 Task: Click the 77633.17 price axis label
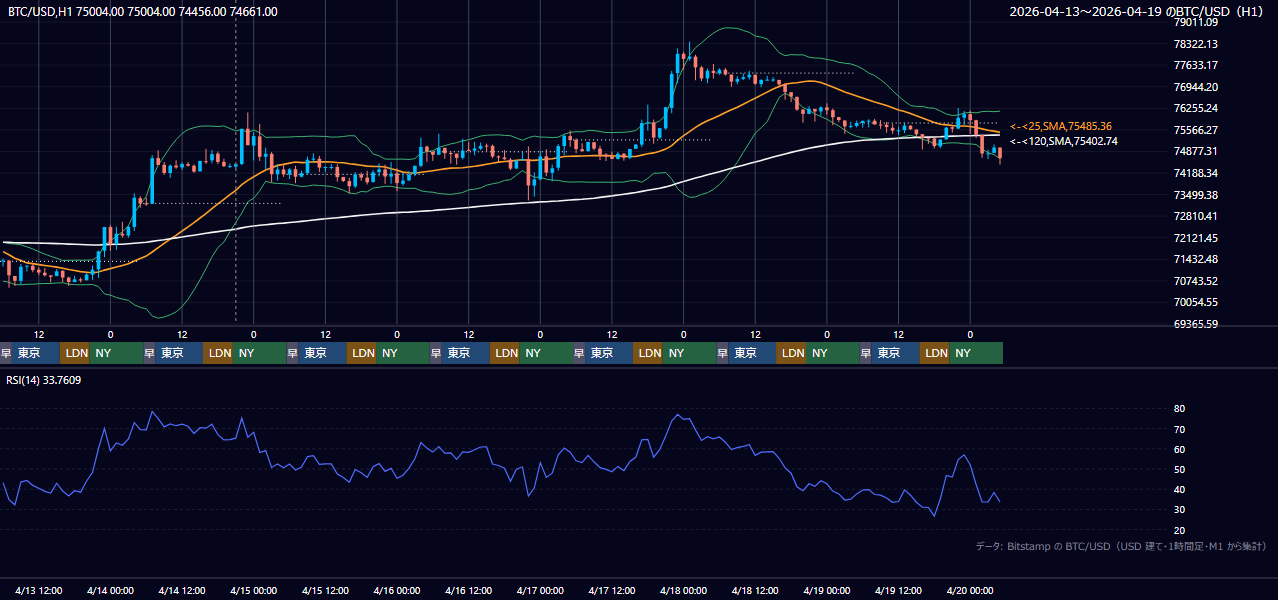[x=1196, y=65]
